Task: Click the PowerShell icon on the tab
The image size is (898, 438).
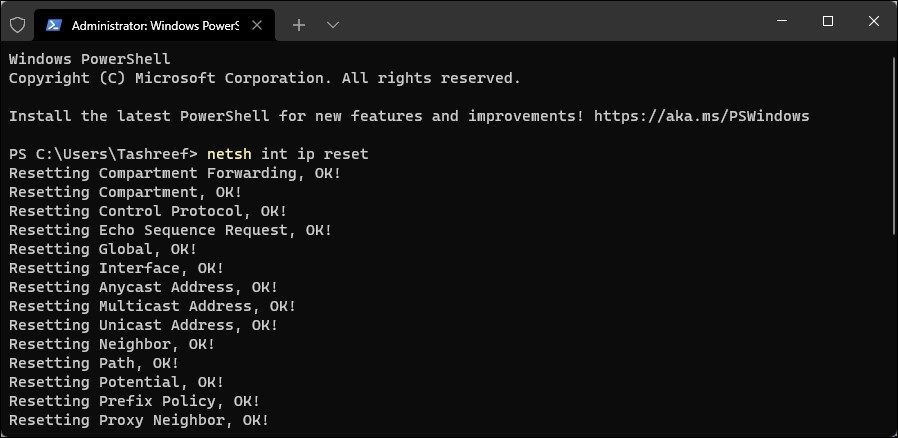Action: (x=53, y=24)
